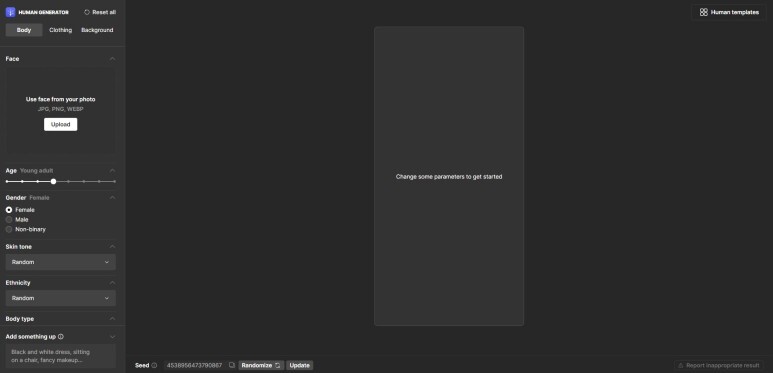Click the Human Generator logo icon

10,12
